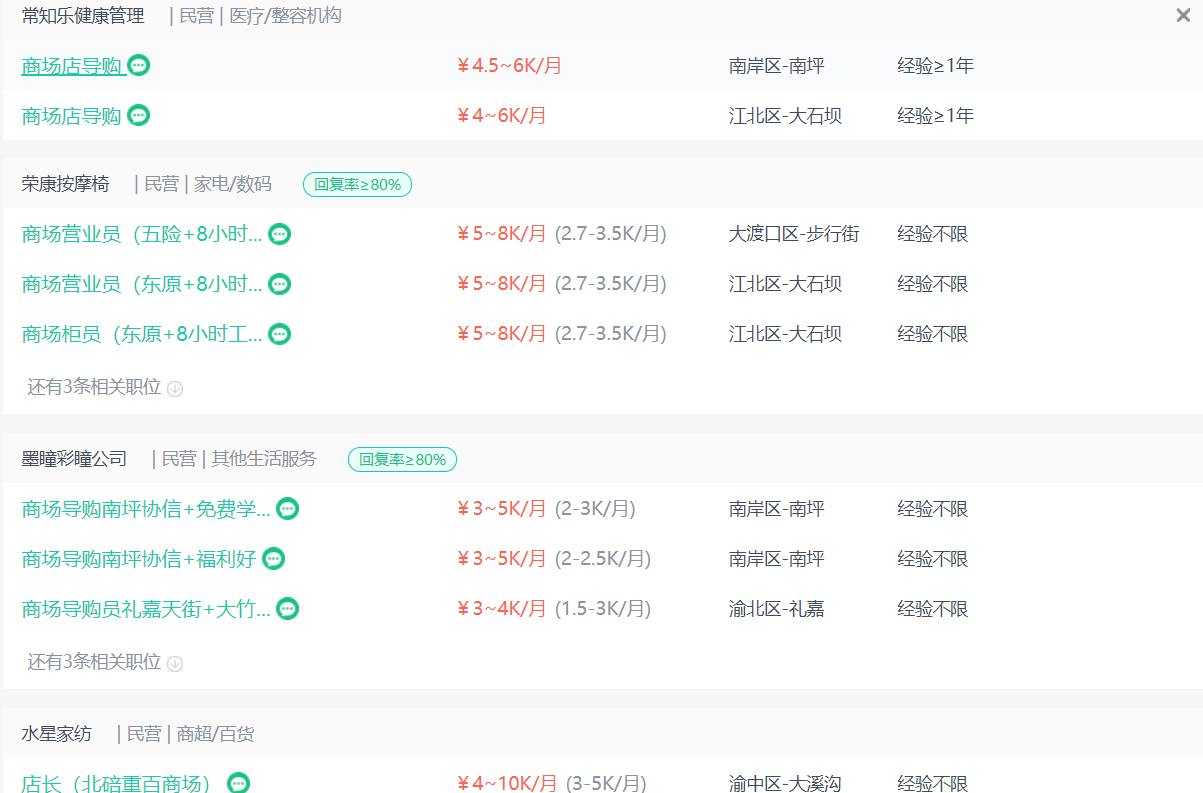The image size is (1203, 793).
Task: Open the 水星家纺 company page
Action: point(57,734)
